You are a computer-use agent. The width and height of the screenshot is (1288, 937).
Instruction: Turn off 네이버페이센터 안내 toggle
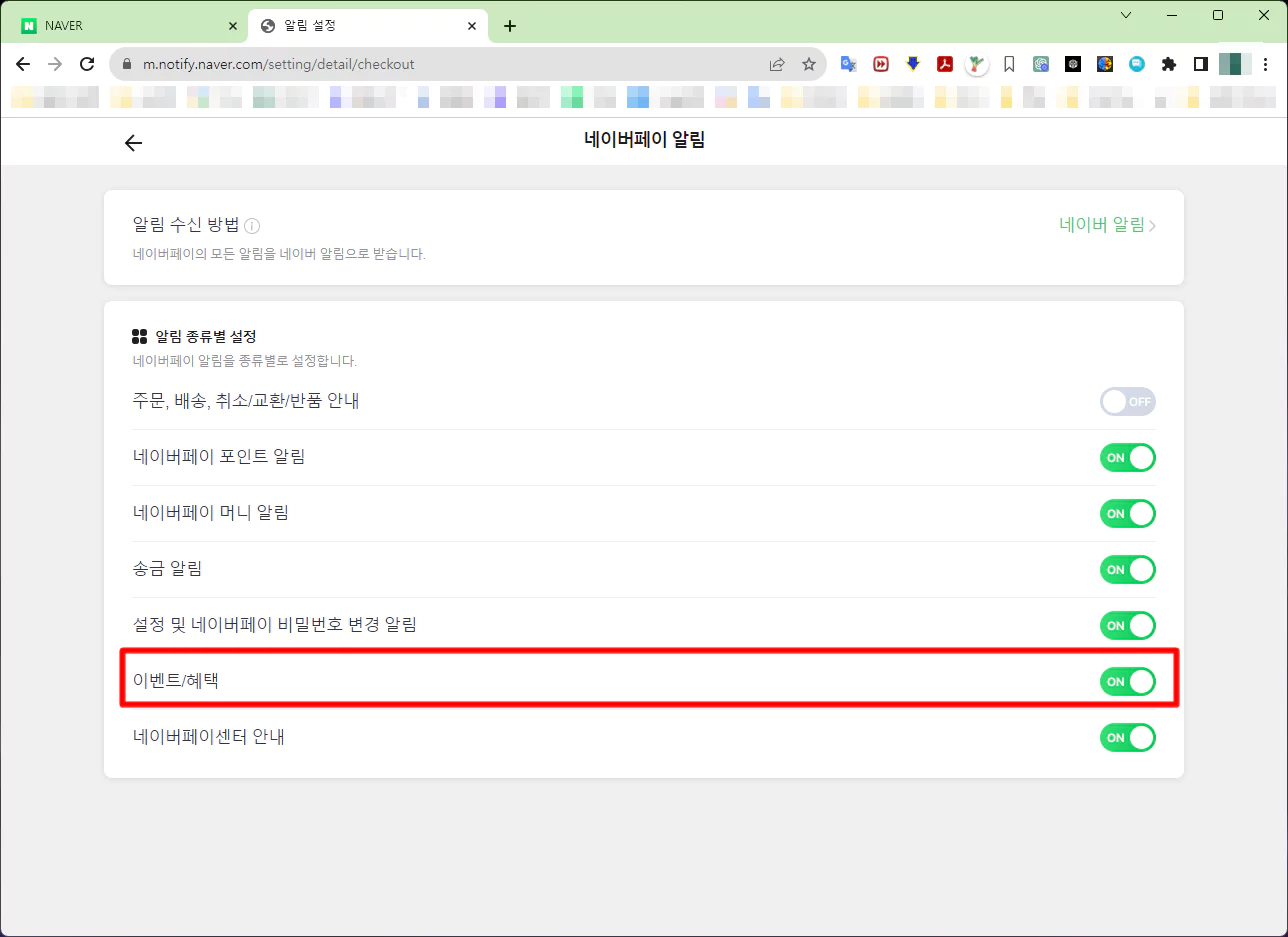(x=1128, y=738)
